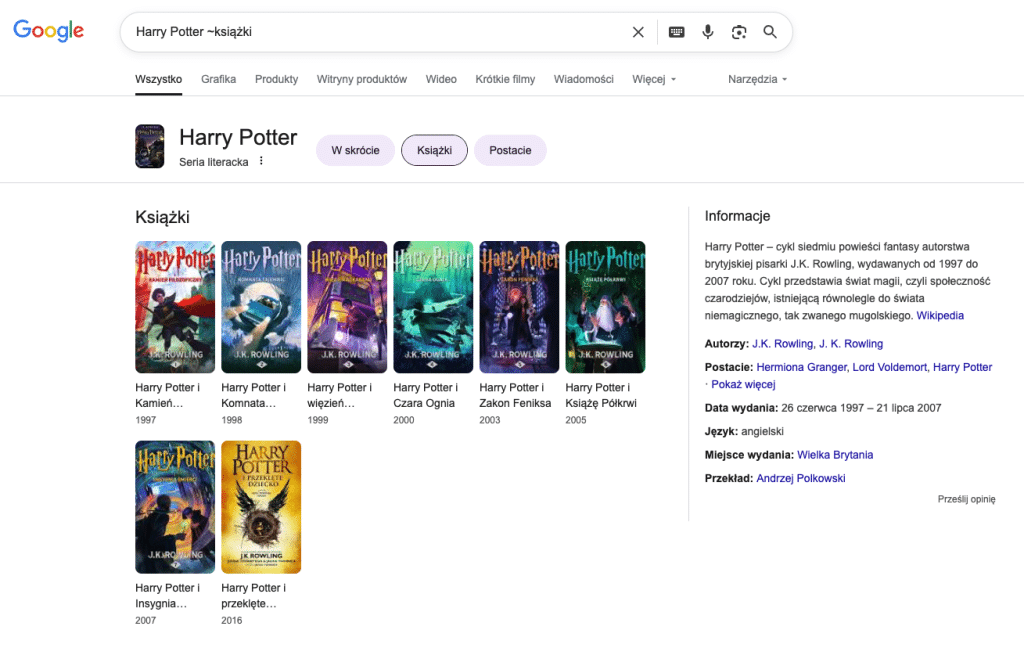This screenshot has height=648, width=1024.
Task: Open Czara Ognia book cover
Action: (x=433, y=307)
